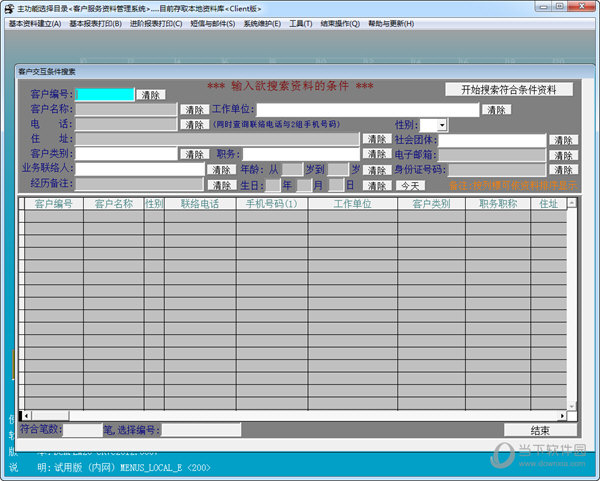Open the 基本资料建立(A) menu

[35, 24]
